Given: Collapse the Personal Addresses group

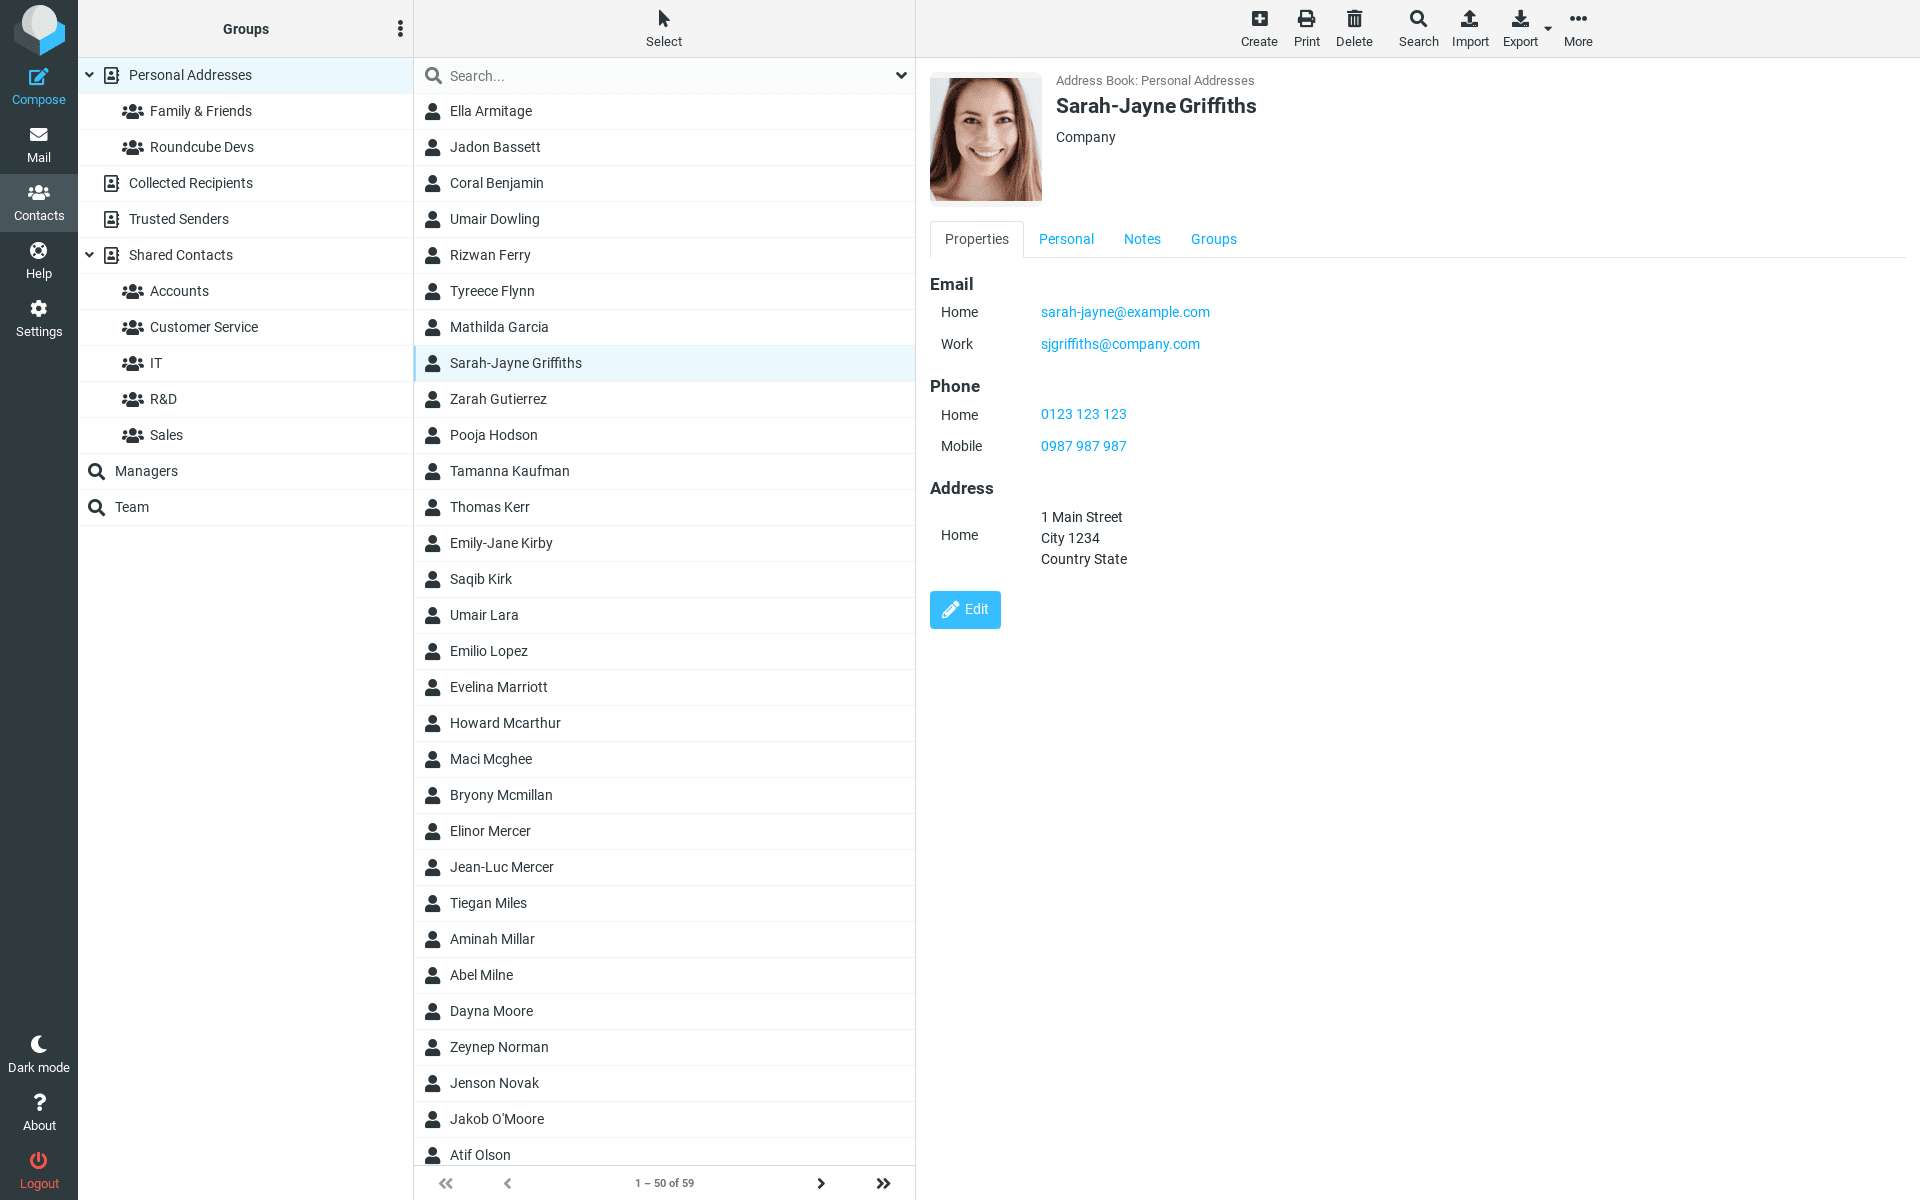Looking at the screenshot, I should point(89,75).
